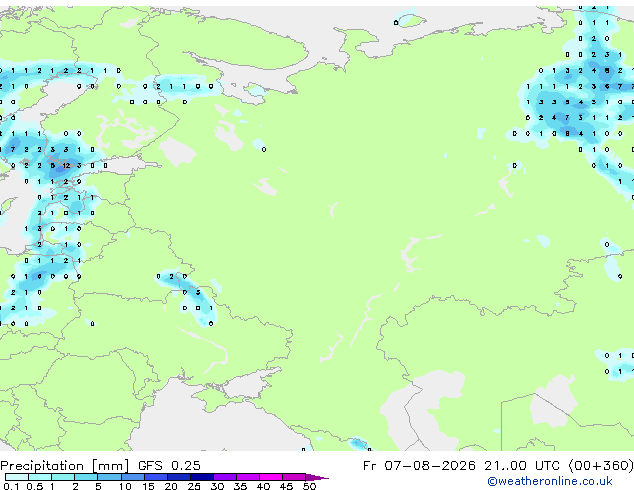Select the 40–45 mm magenta legend swatch

[271, 477]
